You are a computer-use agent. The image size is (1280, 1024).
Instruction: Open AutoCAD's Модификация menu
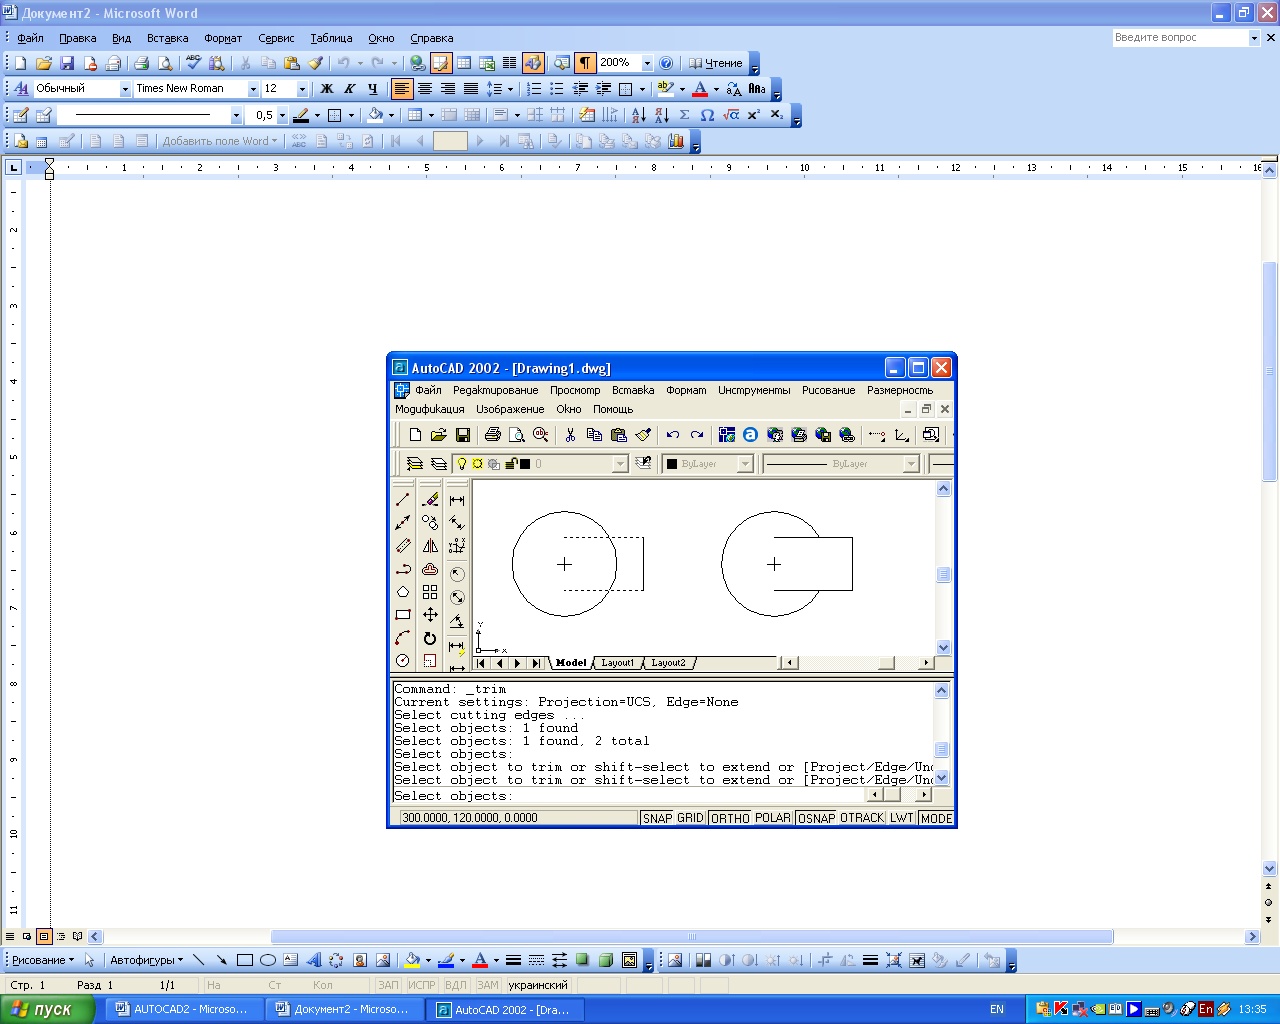click(x=429, y=409)
